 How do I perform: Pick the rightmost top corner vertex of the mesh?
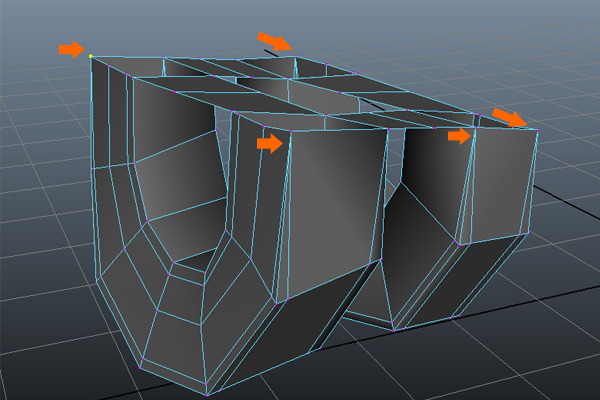pyautogui.click(x=538, y=131)
